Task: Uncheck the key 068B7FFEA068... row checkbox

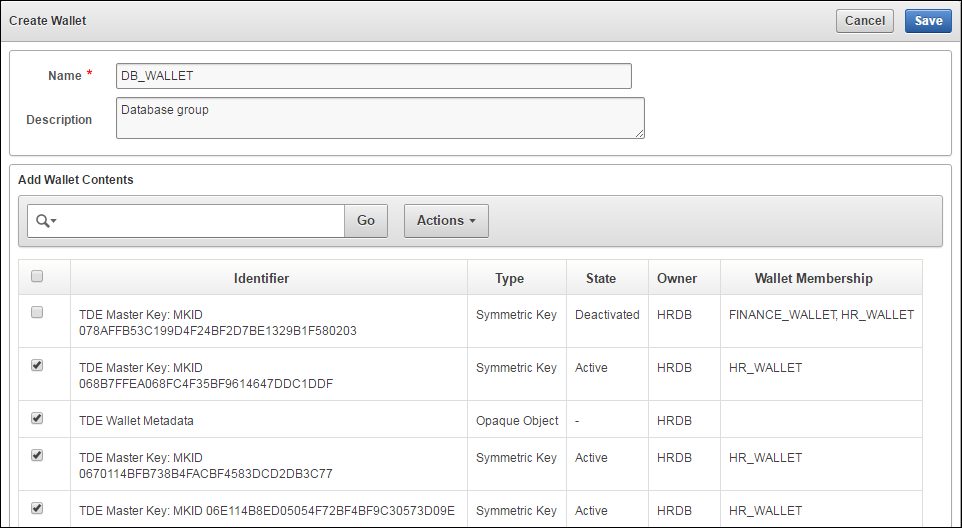Action: click(37, 365)
